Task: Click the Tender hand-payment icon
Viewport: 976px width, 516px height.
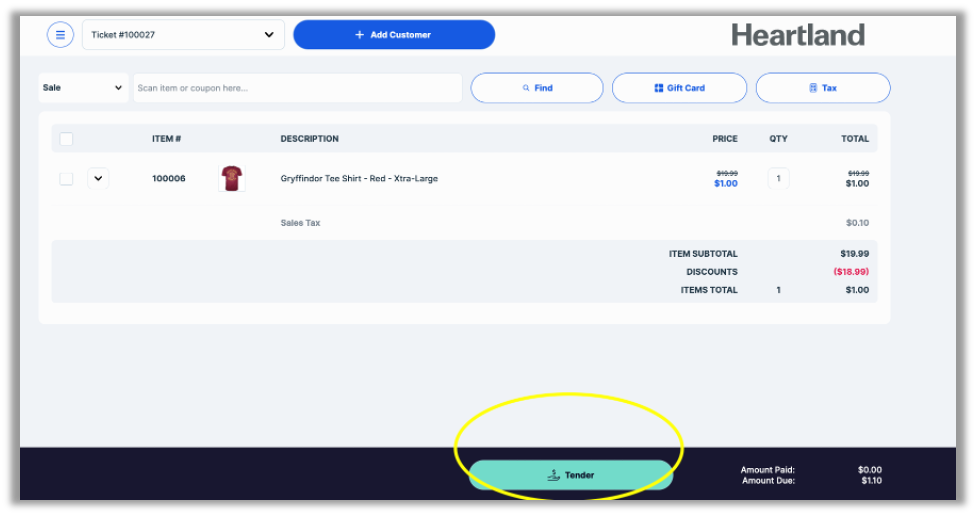Action: tap(553, 475)
